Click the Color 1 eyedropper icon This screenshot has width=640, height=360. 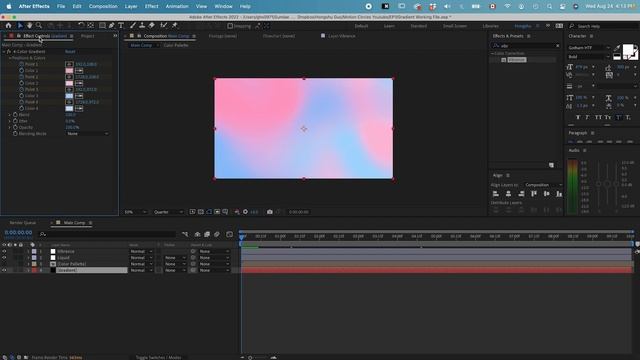click(79, 71)
